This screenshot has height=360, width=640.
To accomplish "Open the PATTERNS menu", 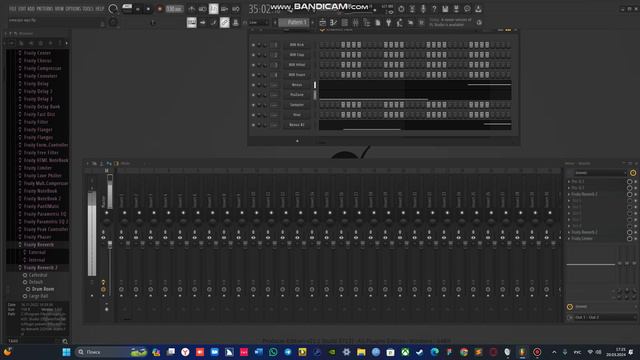I will click(44, 9).
